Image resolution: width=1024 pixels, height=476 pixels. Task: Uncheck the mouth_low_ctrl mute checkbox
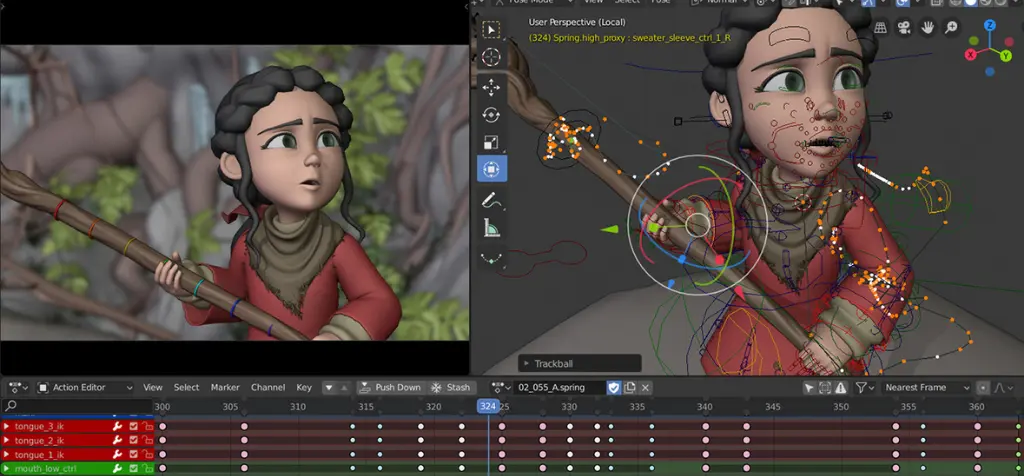tap(134, 469)
